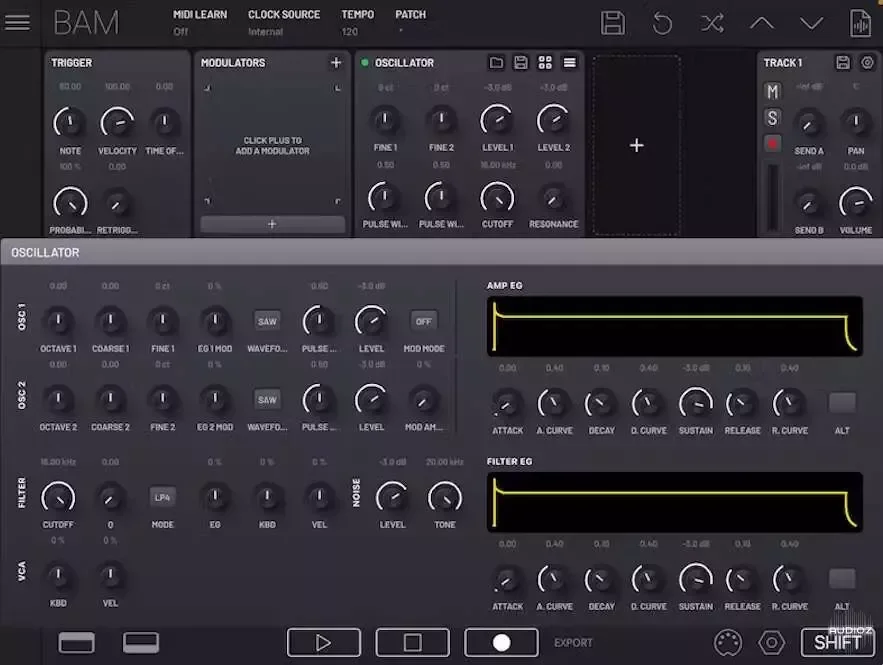
Task: Open the filter mode LP4 selector
Action: point(162,497)
